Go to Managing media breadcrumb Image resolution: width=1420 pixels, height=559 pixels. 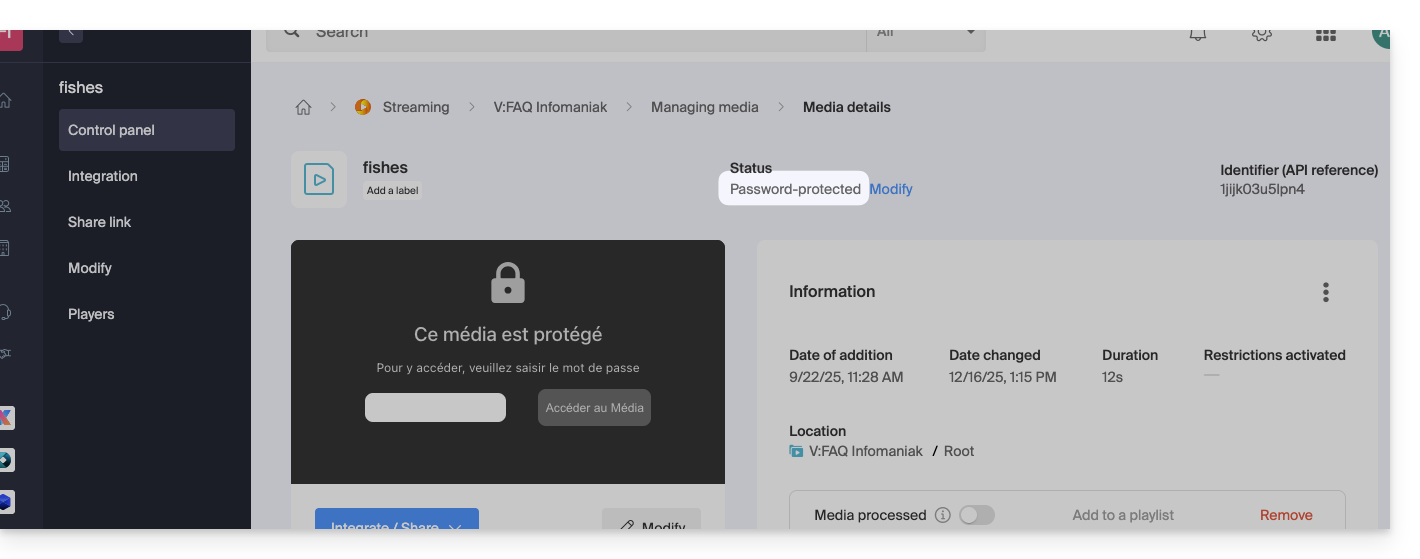coord(704,107)
